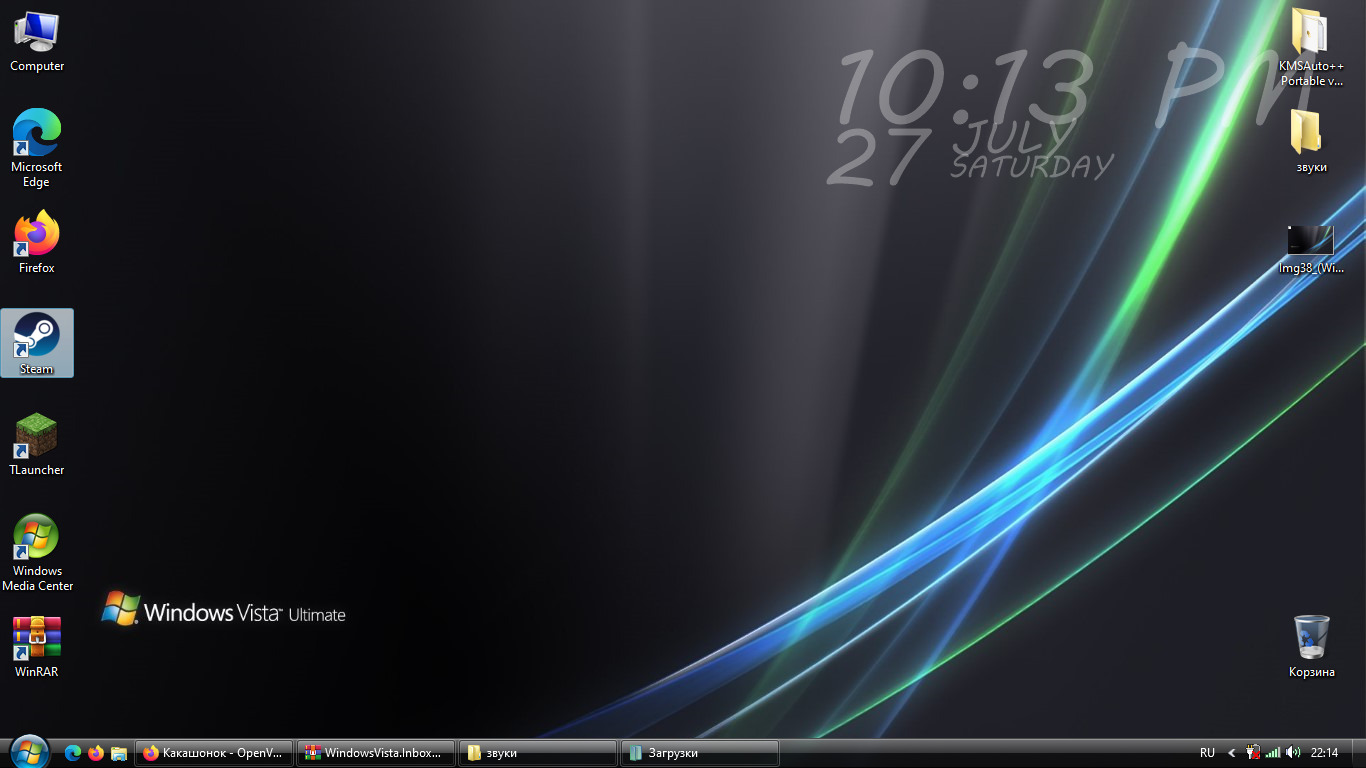Click the taskbar clock showing 22:14
The image size is (1366, 768).
1324,753
